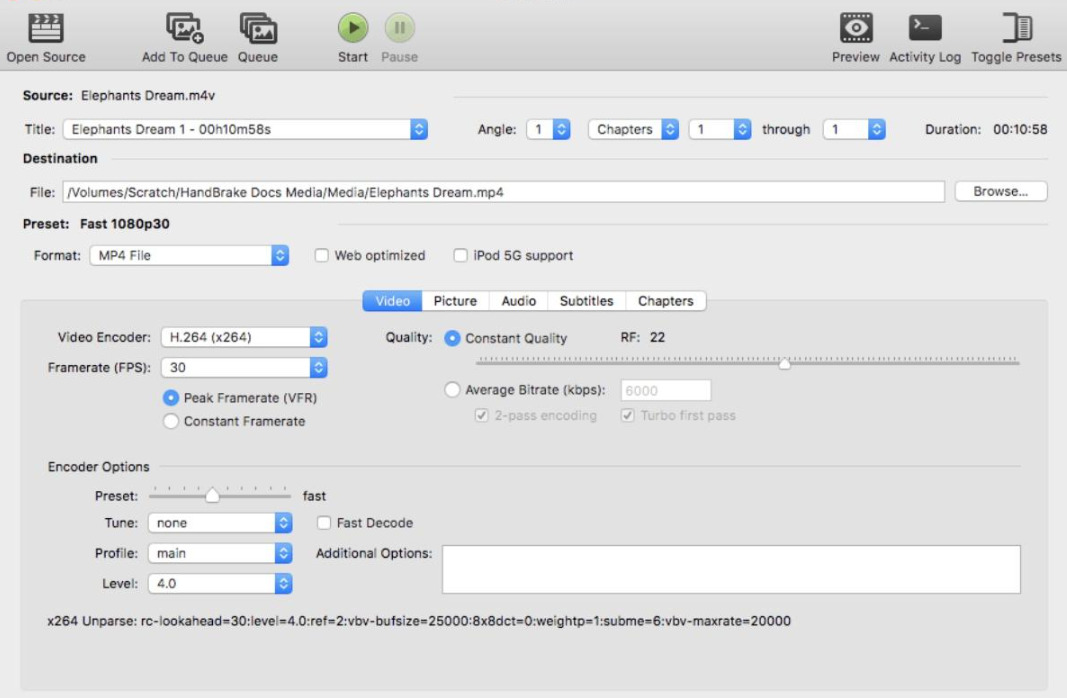Click the Add To Queue icon

point(184,29)
